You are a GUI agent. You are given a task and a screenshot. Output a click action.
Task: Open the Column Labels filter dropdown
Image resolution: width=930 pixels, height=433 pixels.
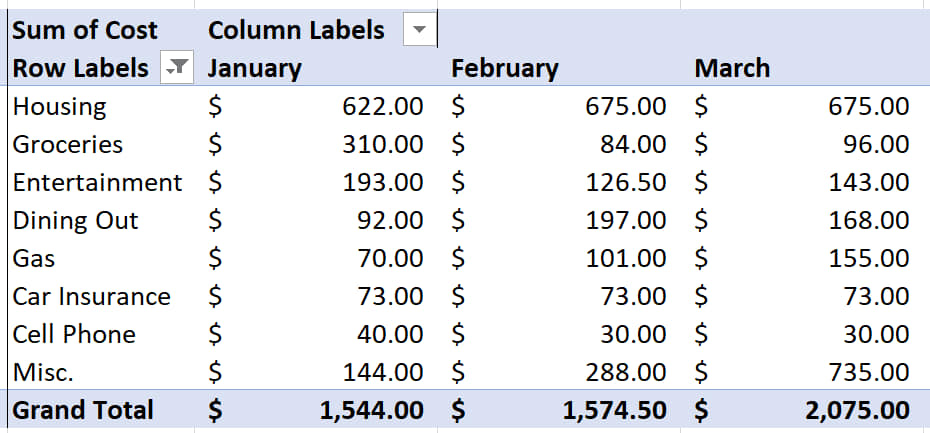419,30
